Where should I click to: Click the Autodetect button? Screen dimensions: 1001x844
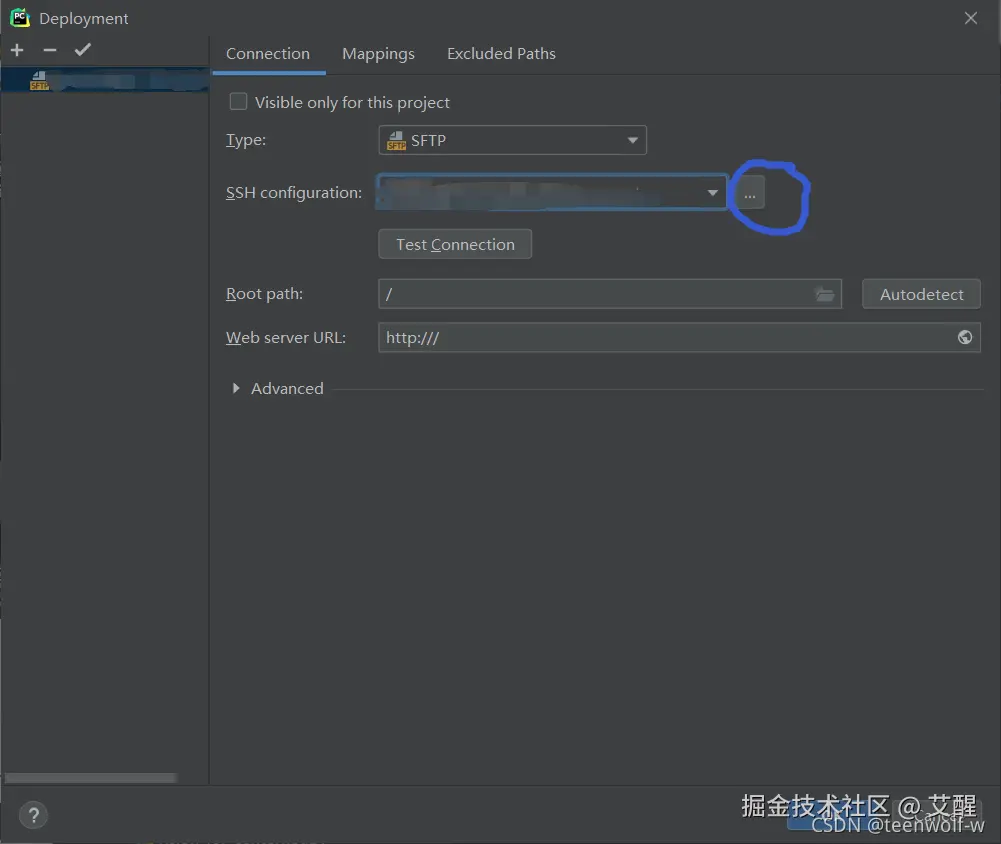(x=921, y=294)
